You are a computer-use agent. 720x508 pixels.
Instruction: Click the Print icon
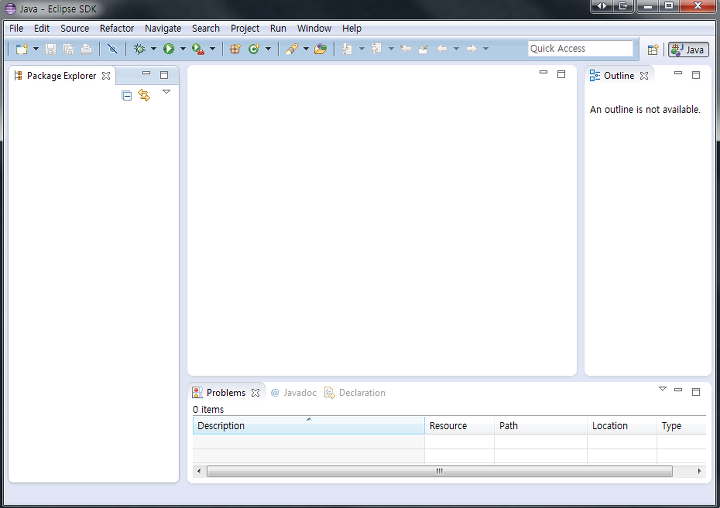86,49
